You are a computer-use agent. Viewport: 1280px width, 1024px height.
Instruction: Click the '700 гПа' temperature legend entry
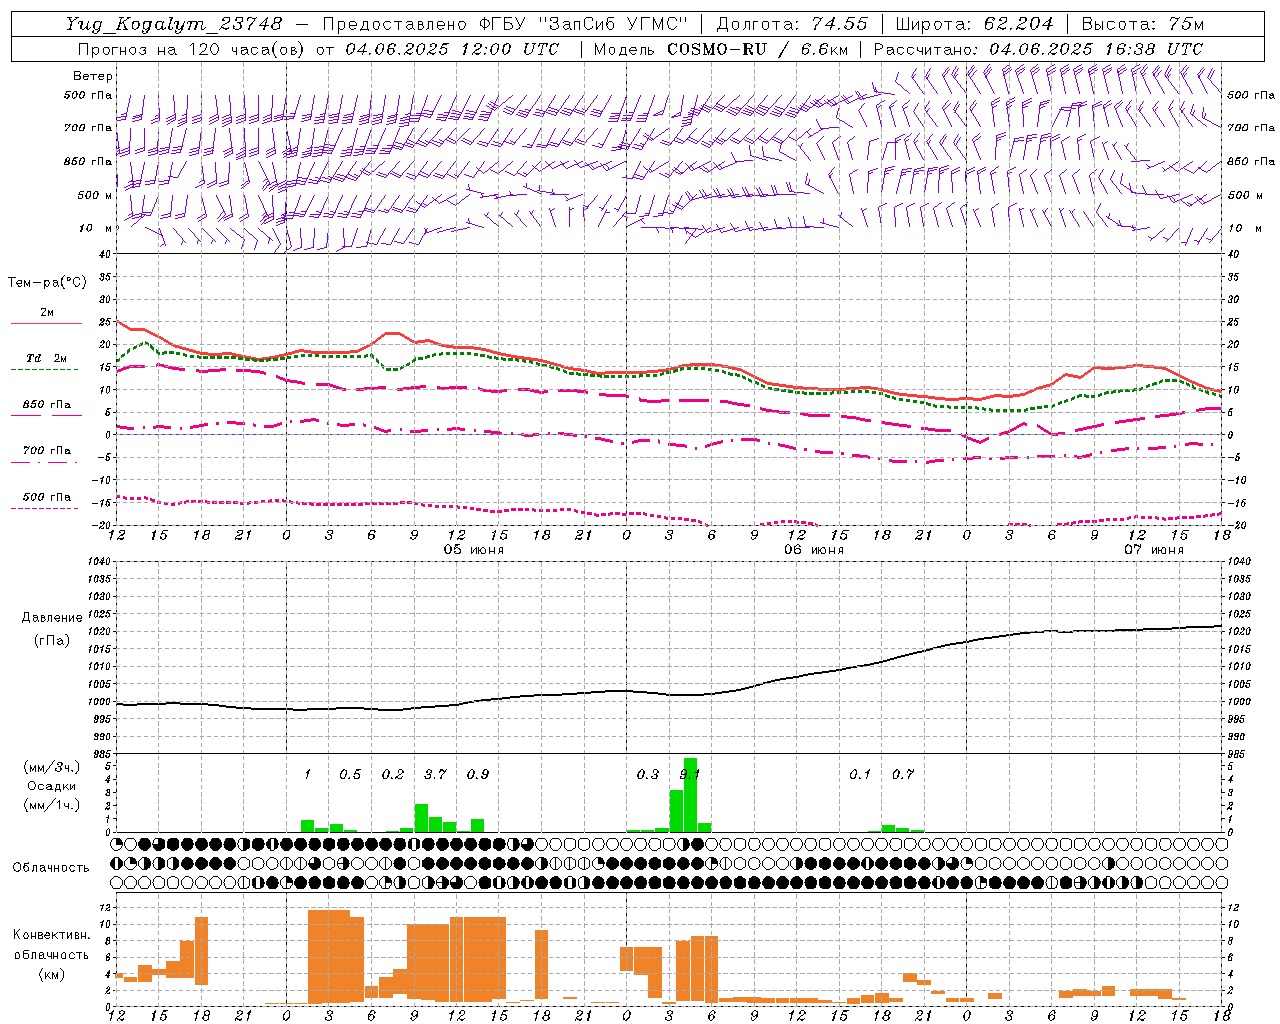pyautogui.click(x=47, y=450)
